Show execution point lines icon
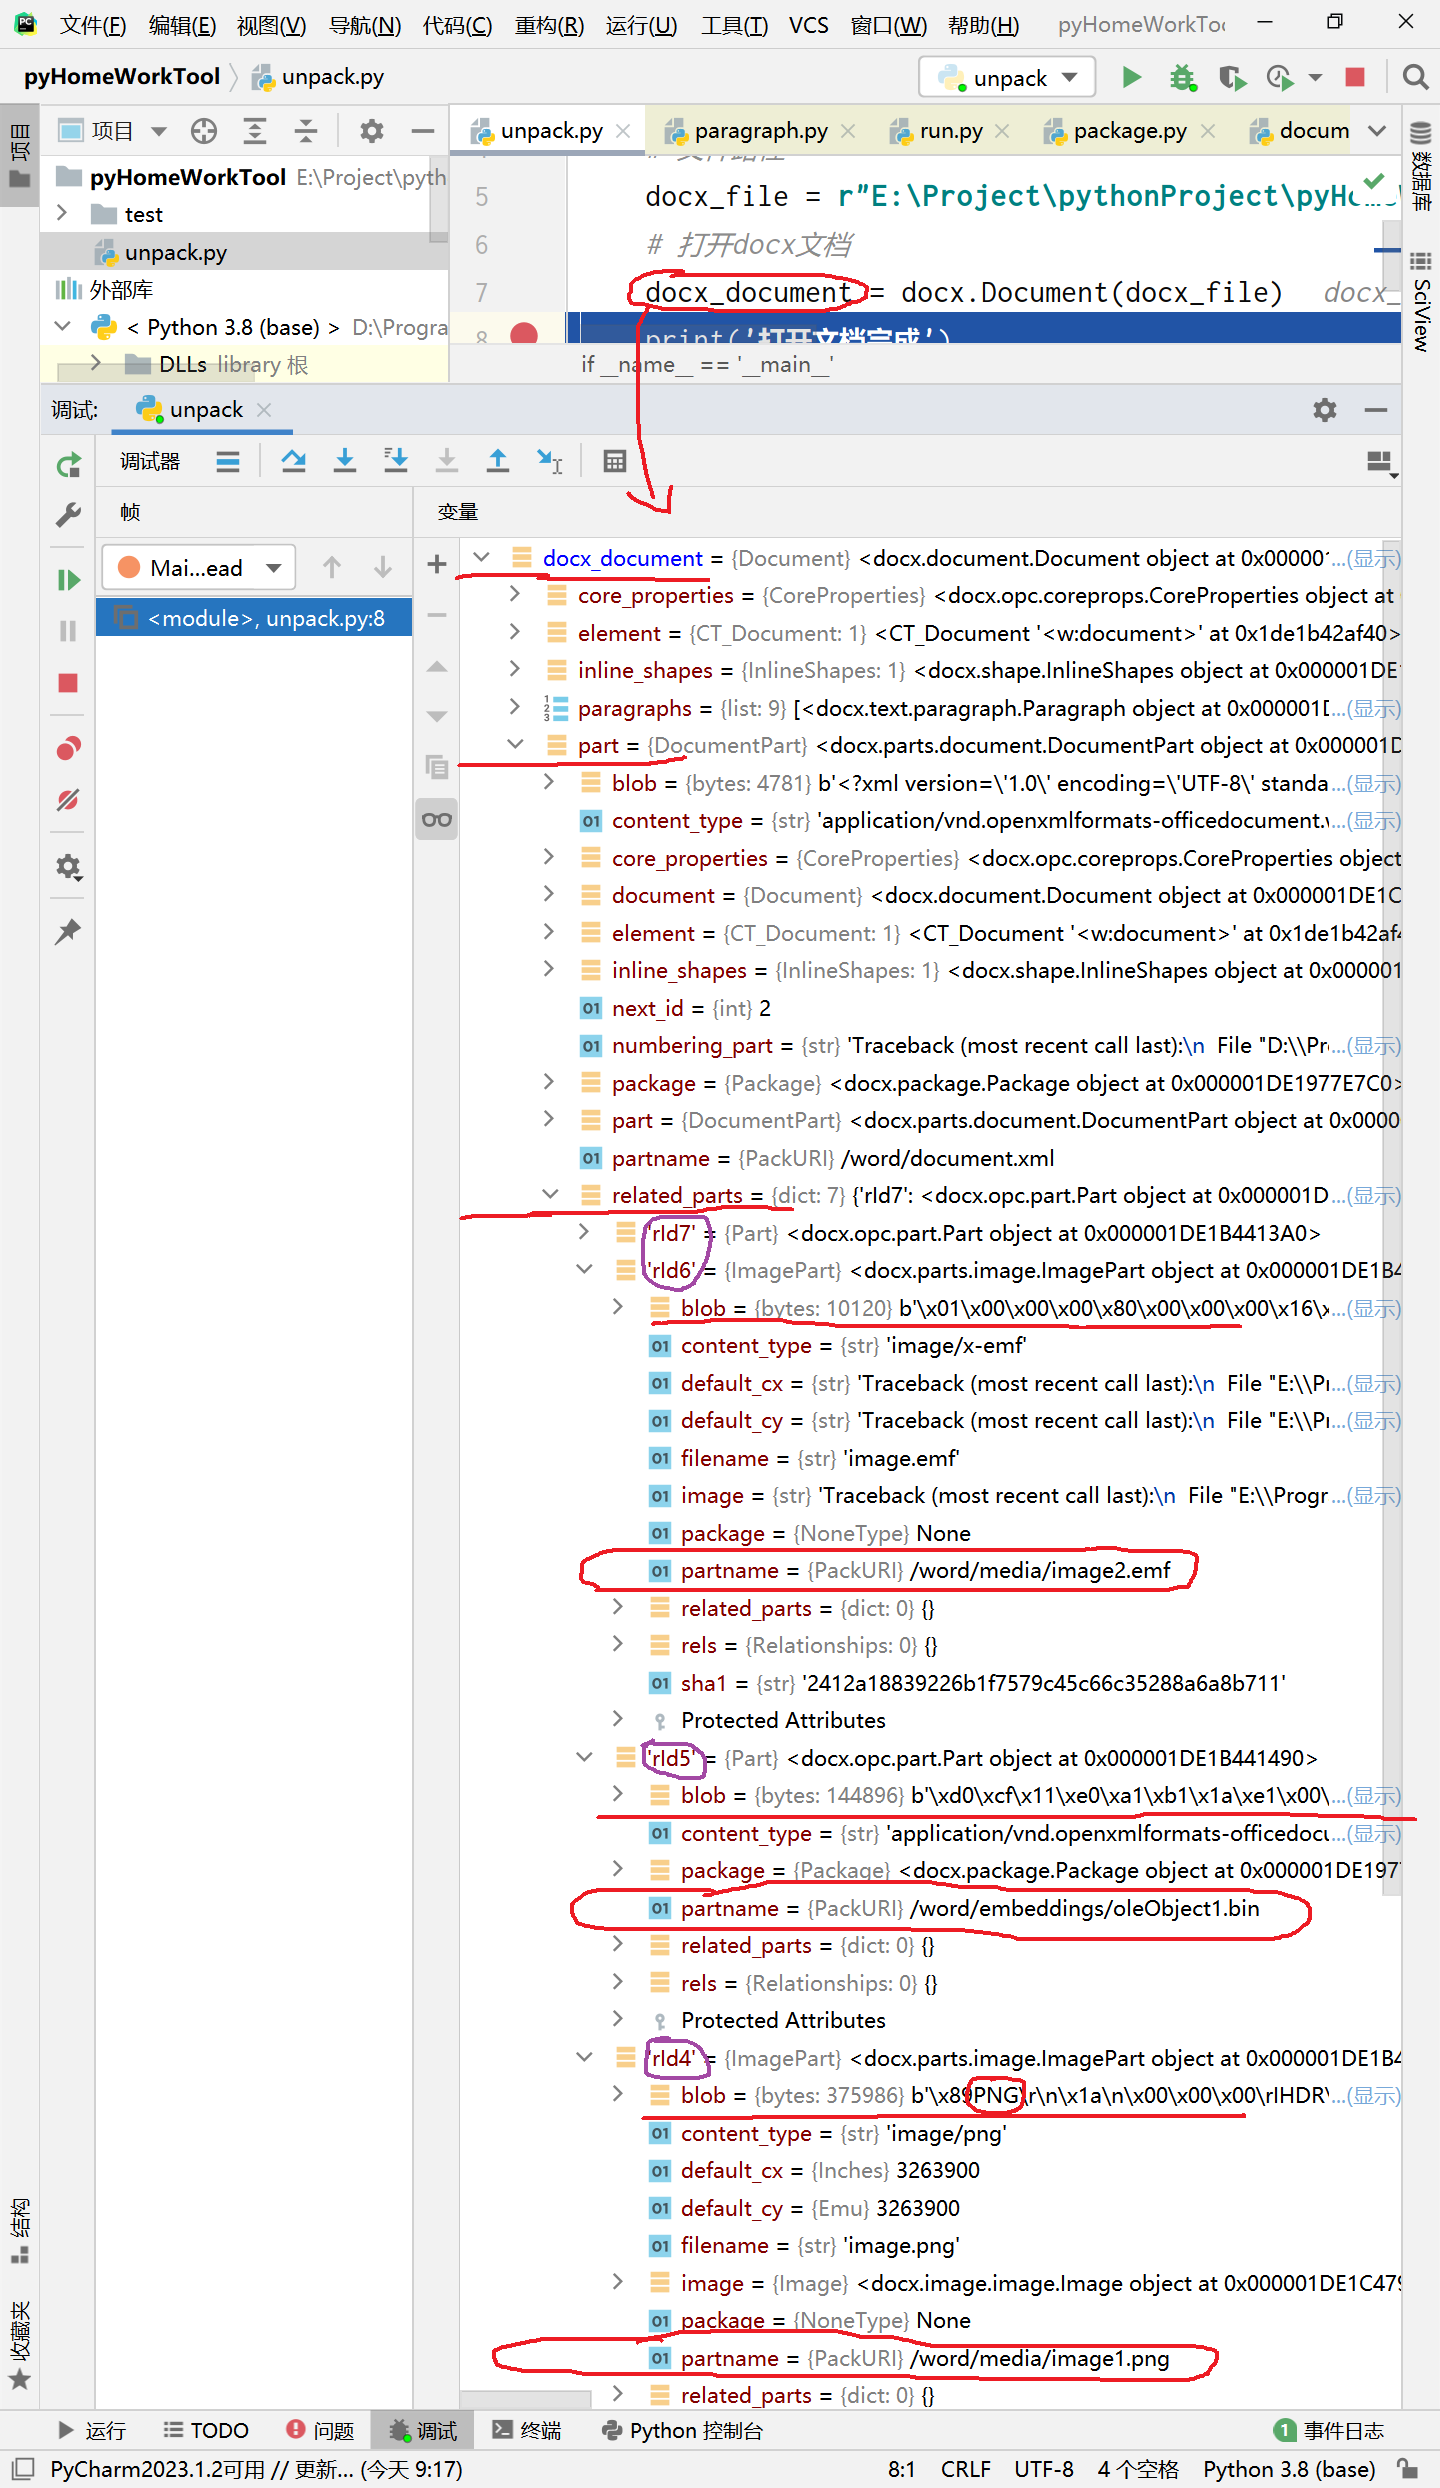Viewport: 1440px width, 2488px height. click(228, 461)
